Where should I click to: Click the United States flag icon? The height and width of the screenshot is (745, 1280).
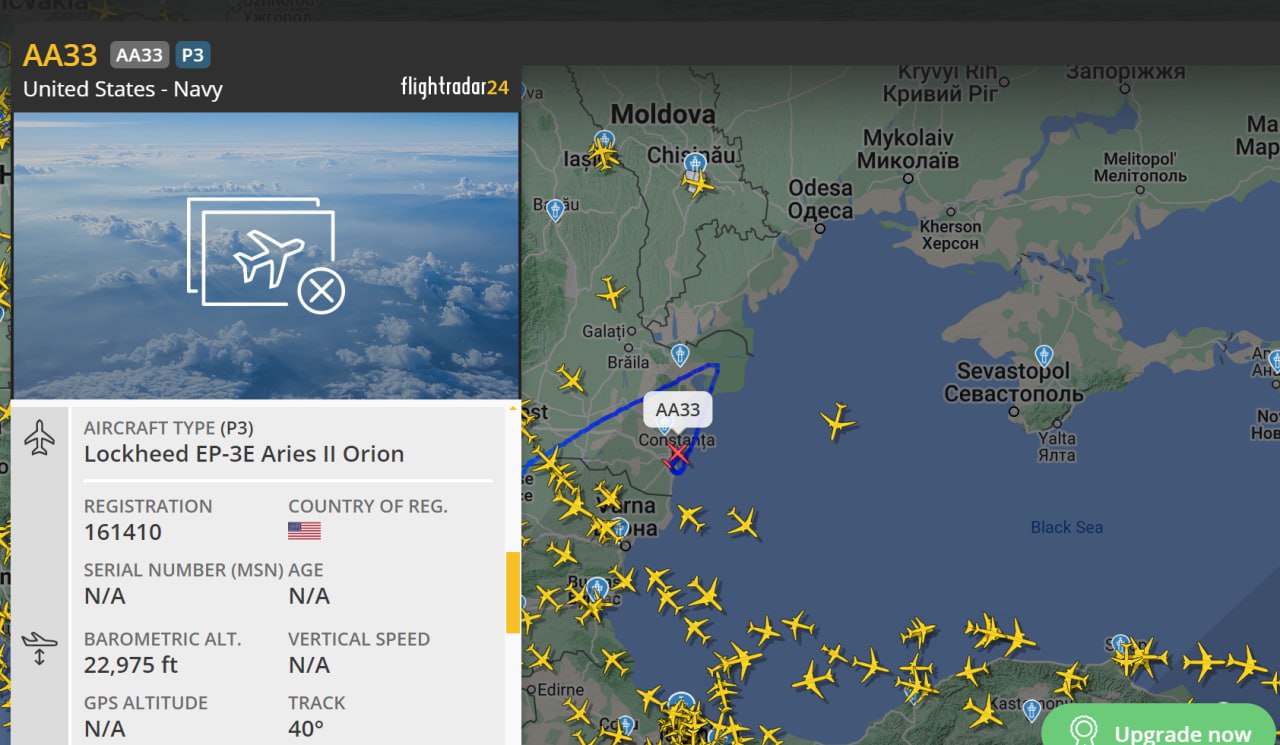pos(304,531)
